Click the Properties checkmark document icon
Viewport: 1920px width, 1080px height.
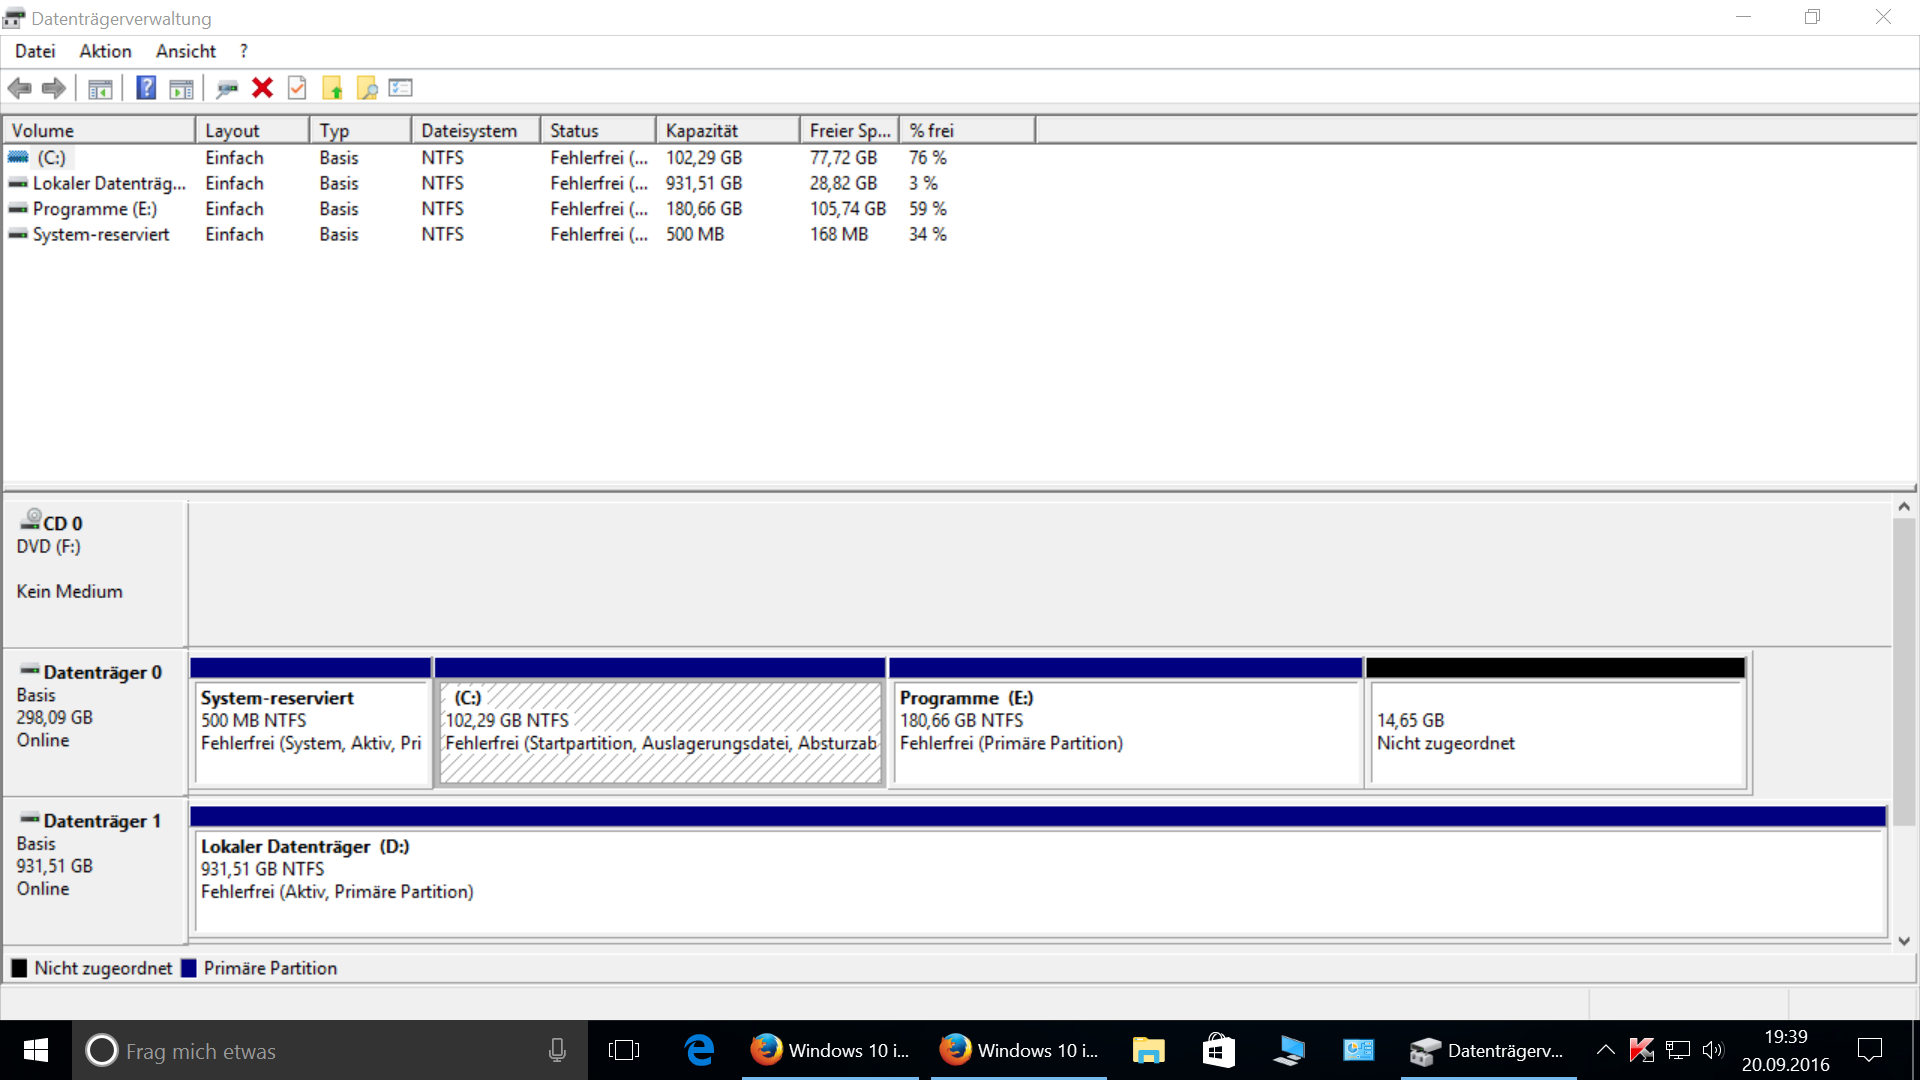[297, 88]
